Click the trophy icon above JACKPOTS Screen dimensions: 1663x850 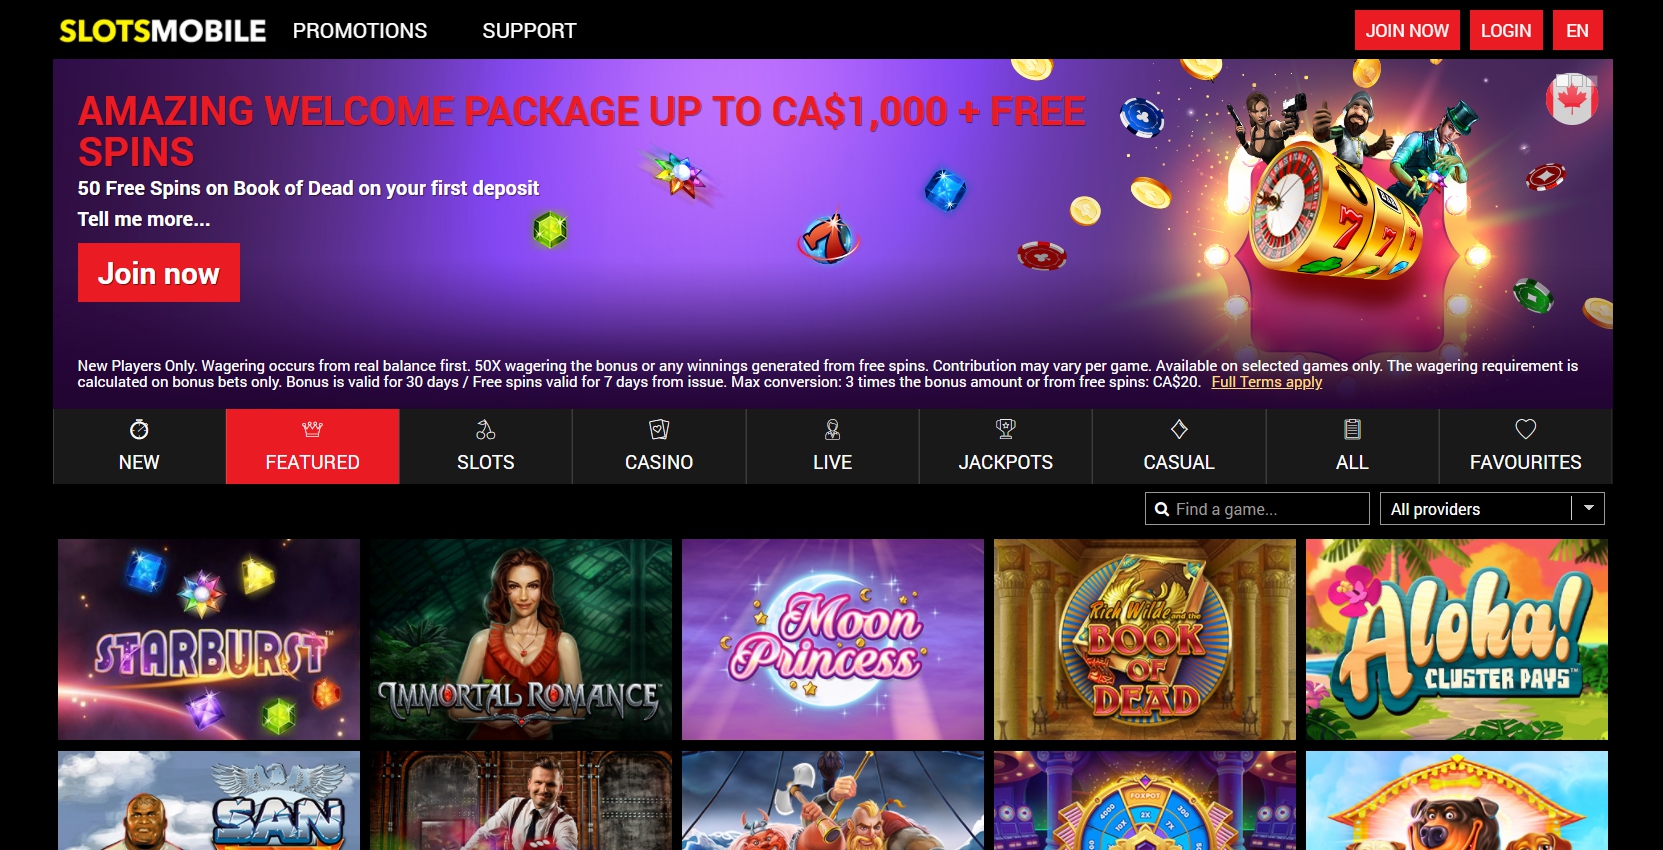click(x=1006, y=429)
